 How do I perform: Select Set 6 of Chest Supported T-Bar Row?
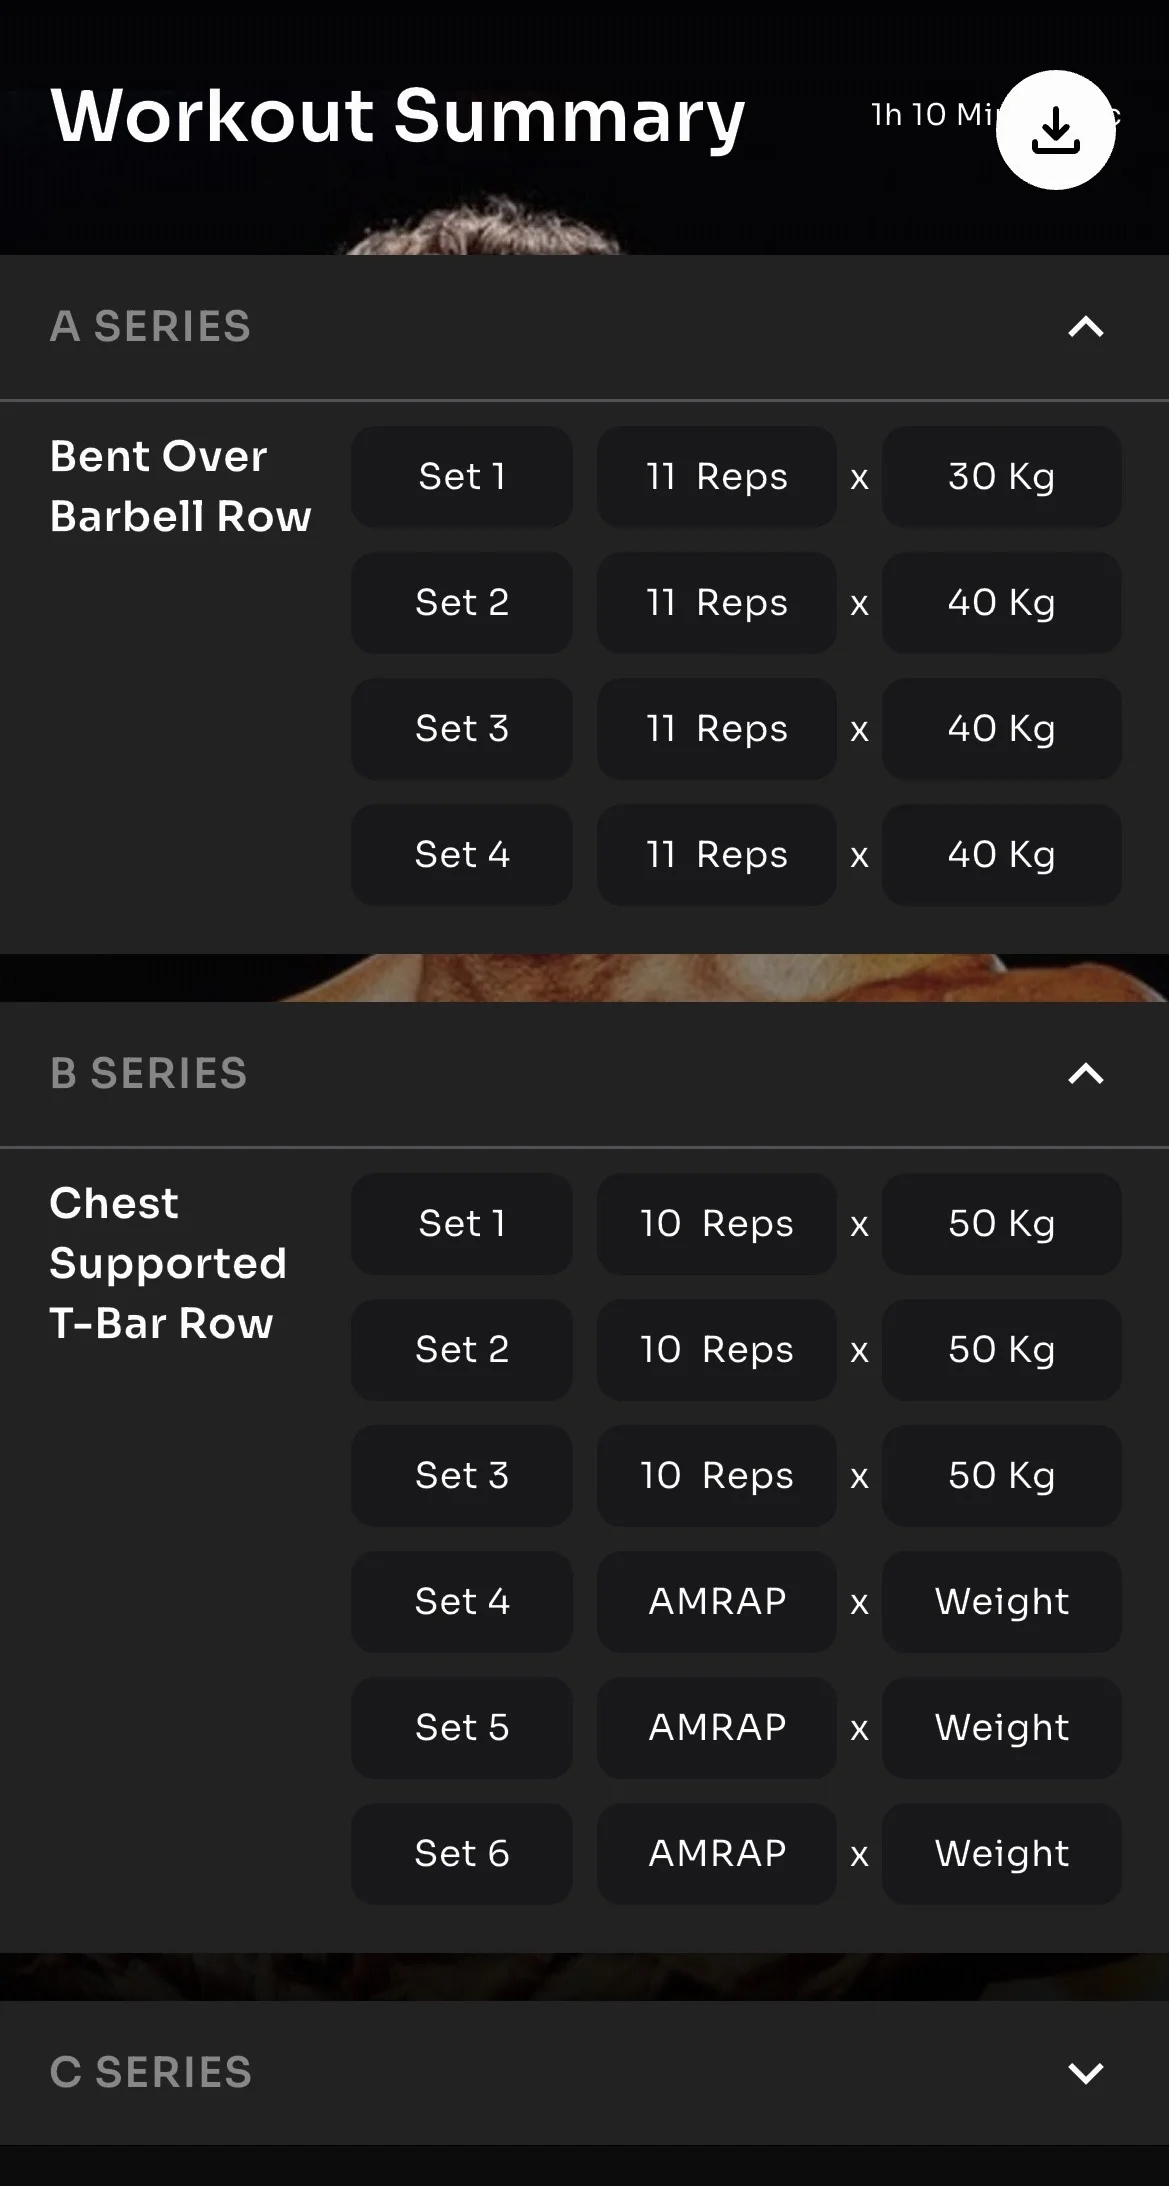(x=461, y=1854)
